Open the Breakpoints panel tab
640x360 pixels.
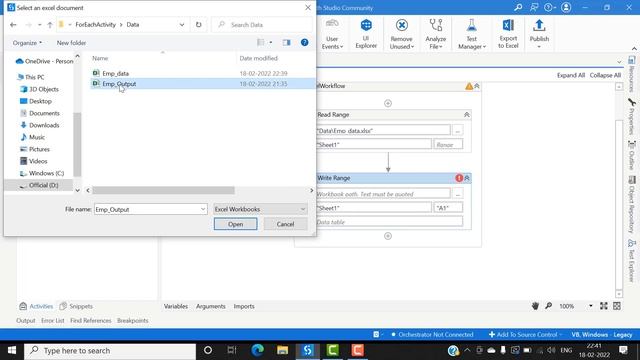[x=133, y=320]
